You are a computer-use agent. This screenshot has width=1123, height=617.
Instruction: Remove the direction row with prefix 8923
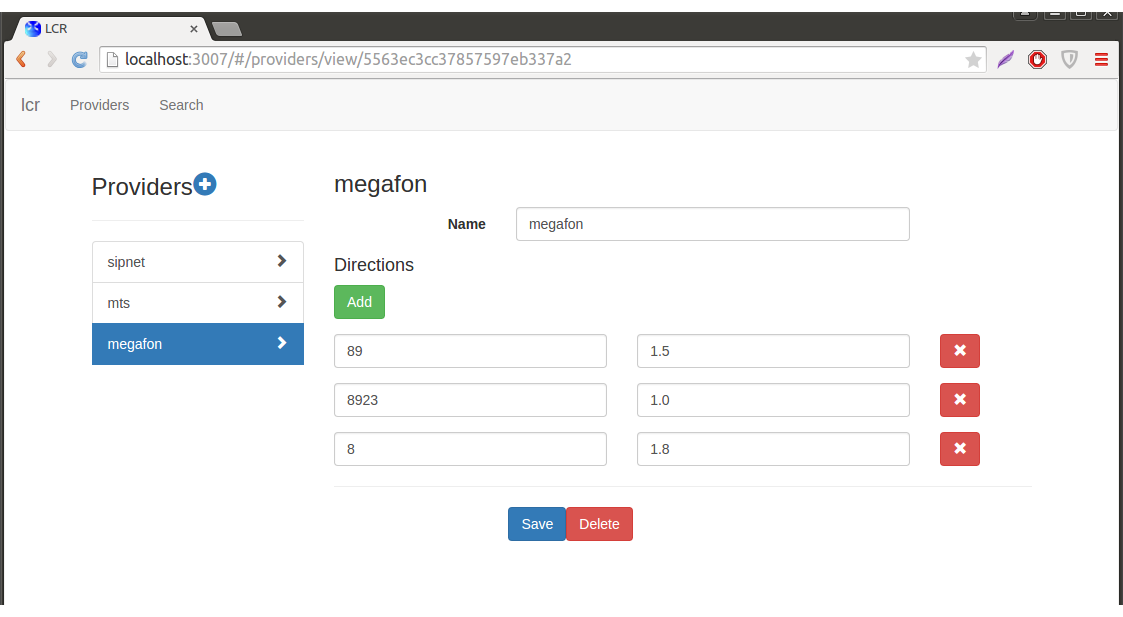pos(960,400)
